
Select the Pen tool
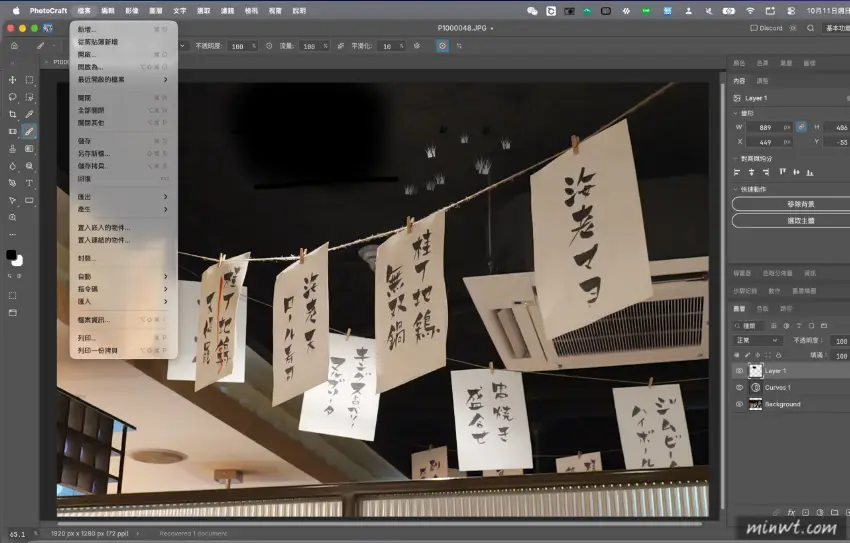pos(12,183)
